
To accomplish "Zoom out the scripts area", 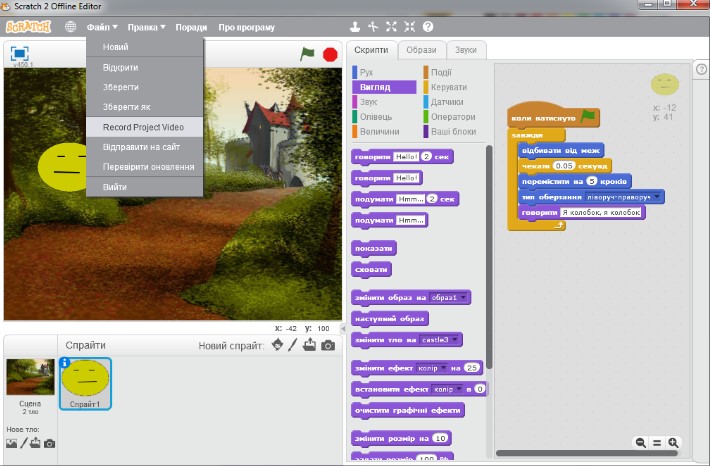I will 641,442.
